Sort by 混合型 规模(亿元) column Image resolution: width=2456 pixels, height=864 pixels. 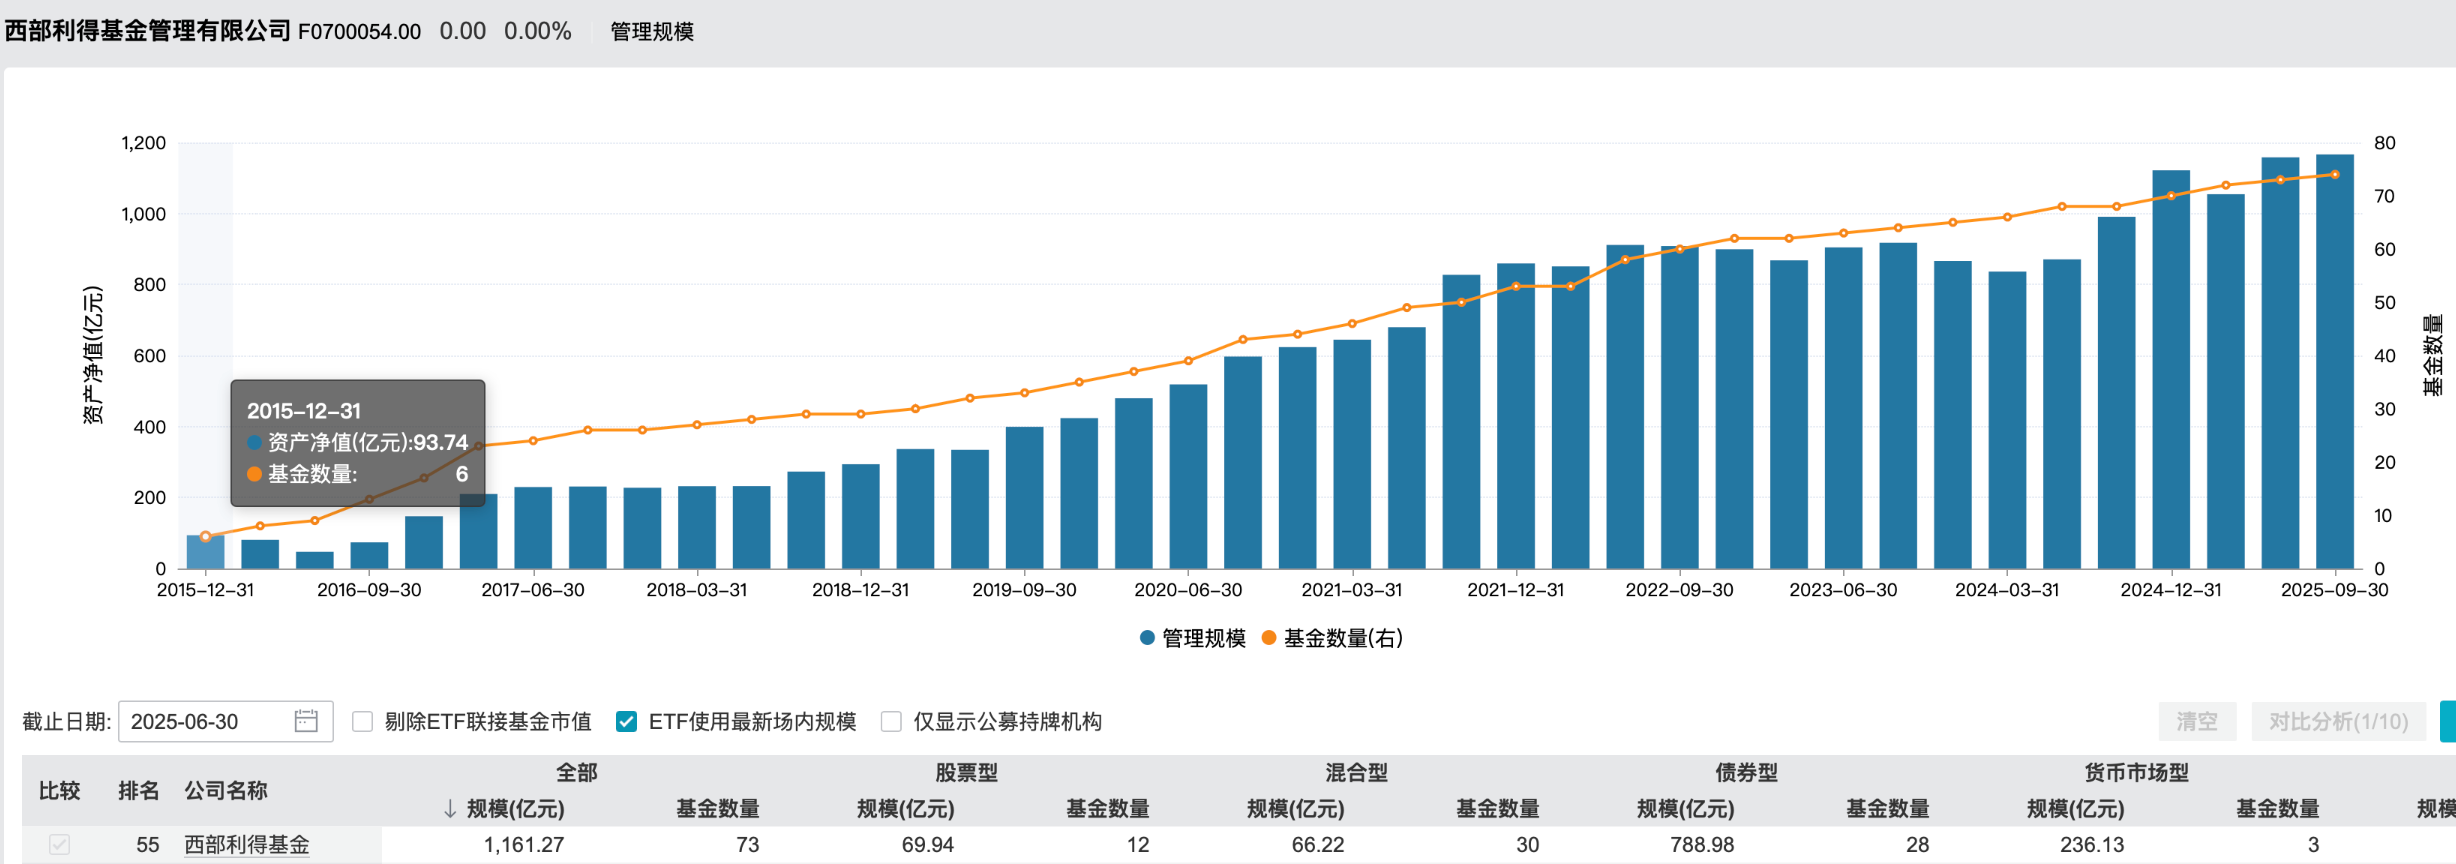pos(1295,809)
